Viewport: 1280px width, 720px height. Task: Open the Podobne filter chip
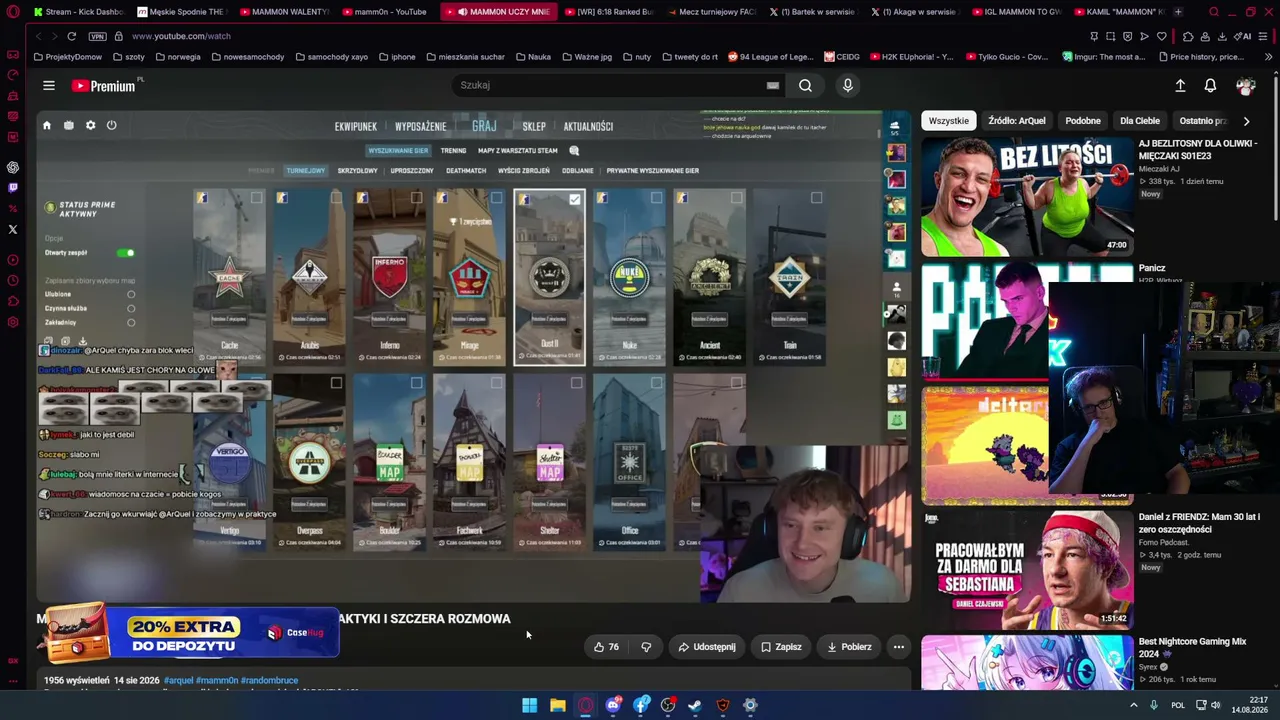tap(1083, 121)
